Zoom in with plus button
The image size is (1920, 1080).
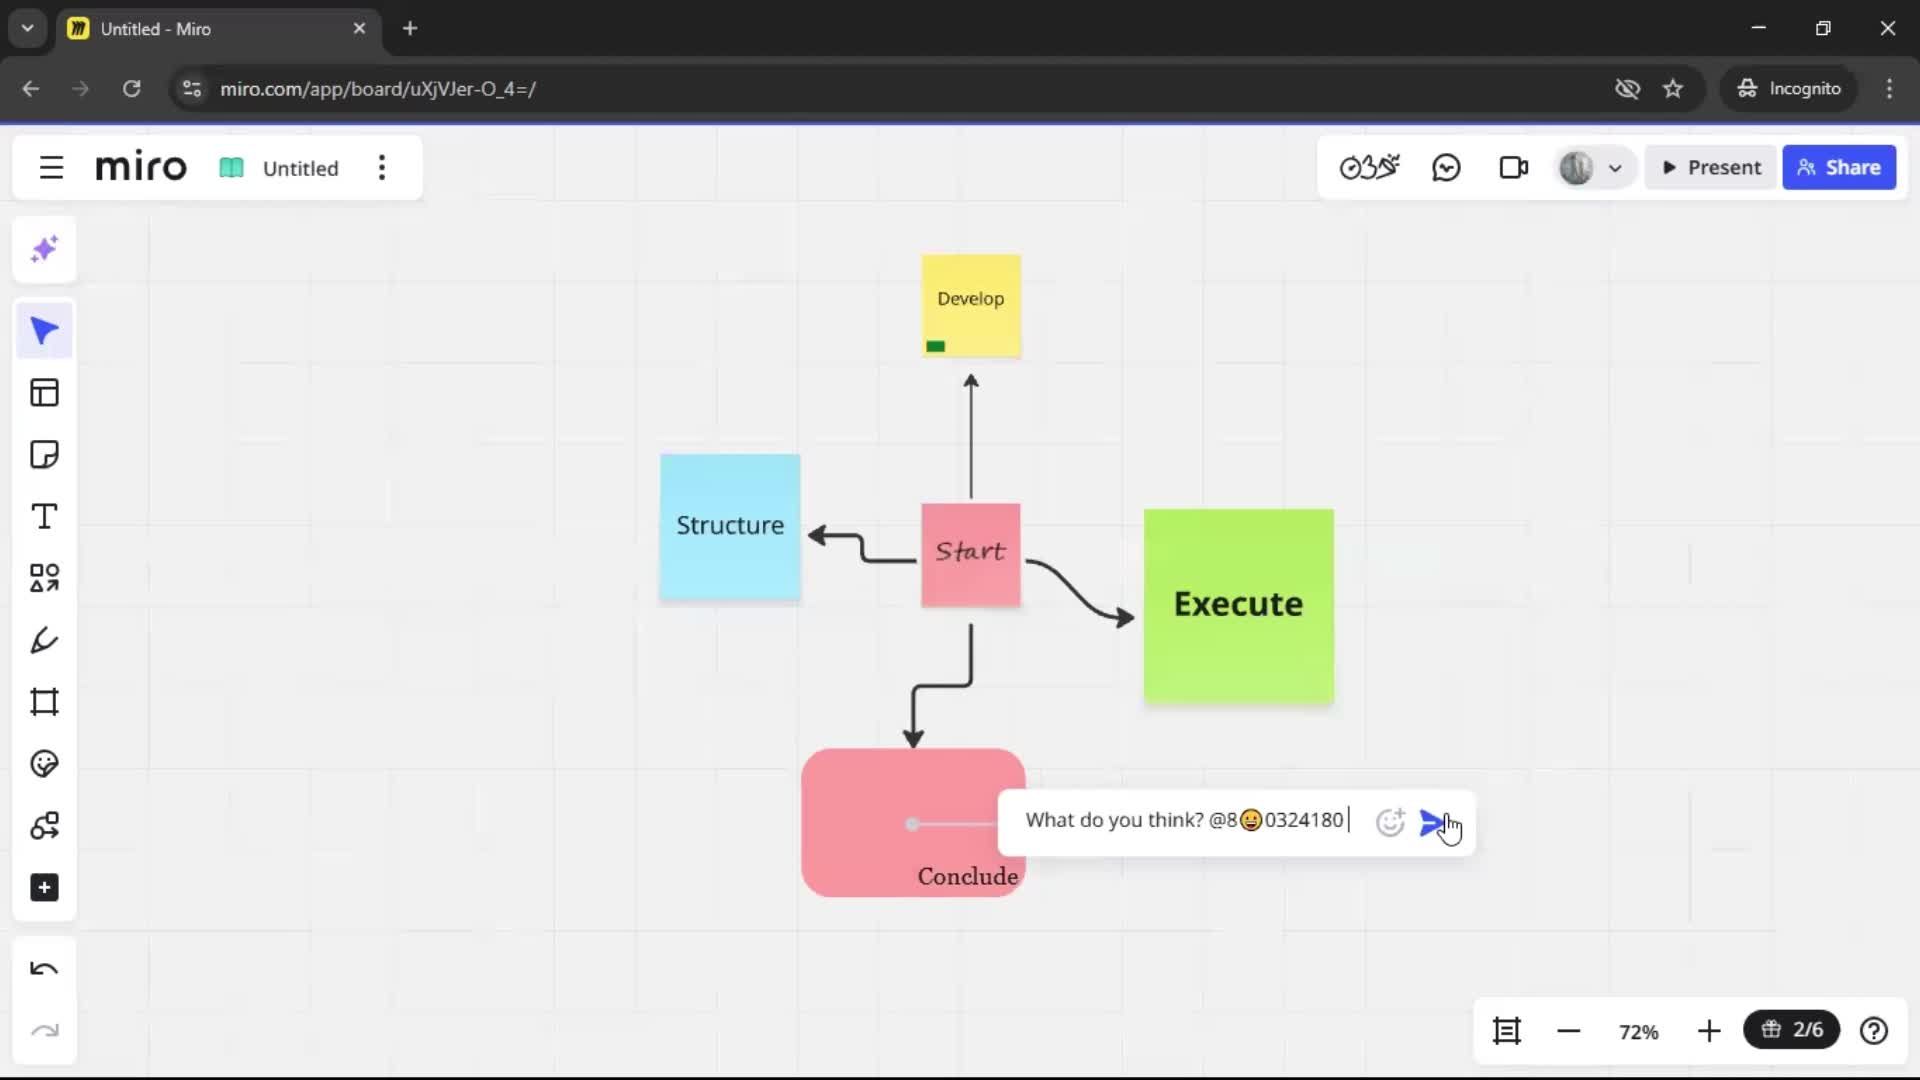point(1709,1031)
